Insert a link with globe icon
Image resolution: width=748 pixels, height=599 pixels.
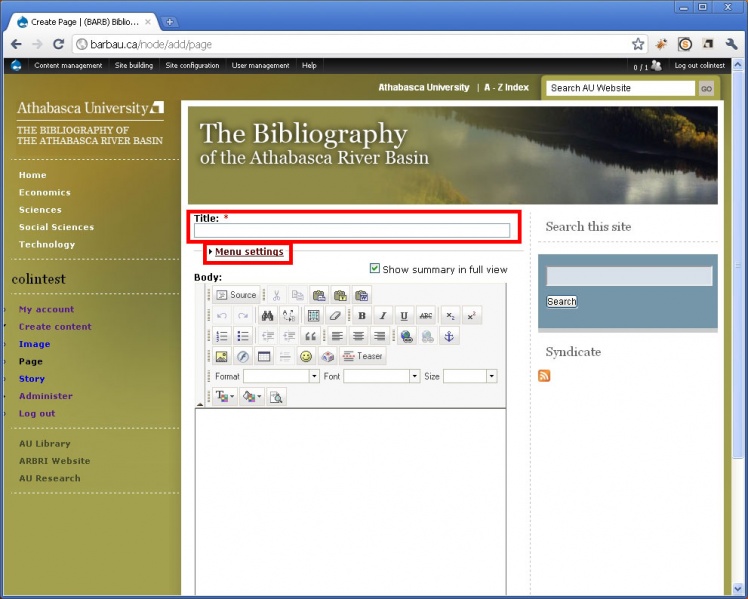click(406, 336)
